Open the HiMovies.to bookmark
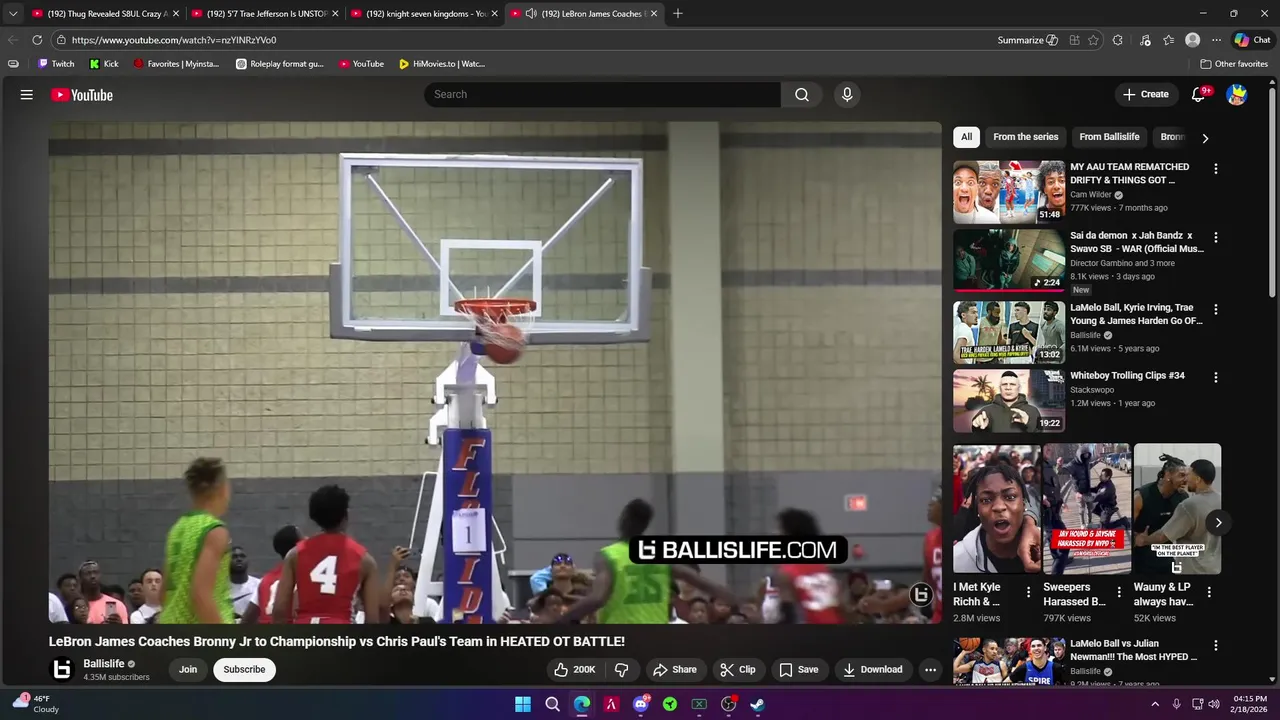The image size is (1280, 720). pyautogui.click(x=441, y=64)
